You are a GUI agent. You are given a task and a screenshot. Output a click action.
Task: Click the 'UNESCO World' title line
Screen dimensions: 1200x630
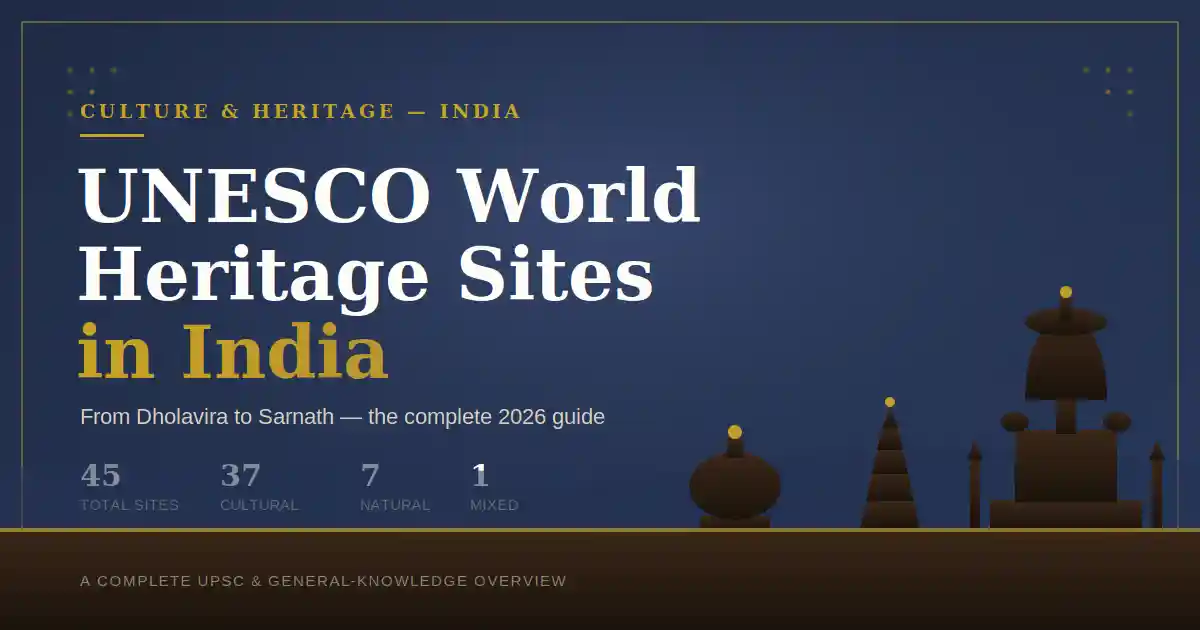(x=389, y=195)
